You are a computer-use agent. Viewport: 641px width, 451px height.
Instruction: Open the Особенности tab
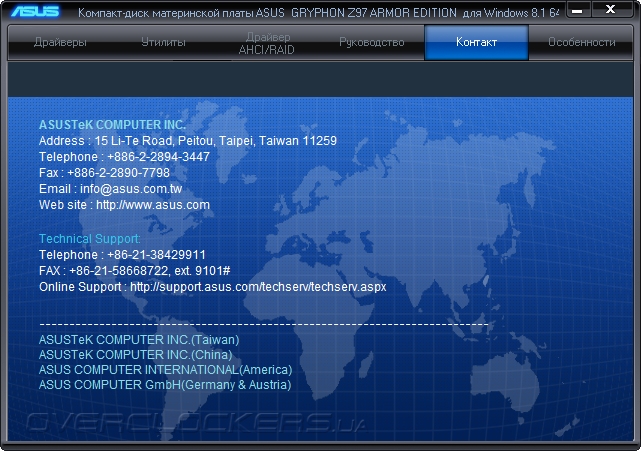pyautogui.click(x=581, y=42)
